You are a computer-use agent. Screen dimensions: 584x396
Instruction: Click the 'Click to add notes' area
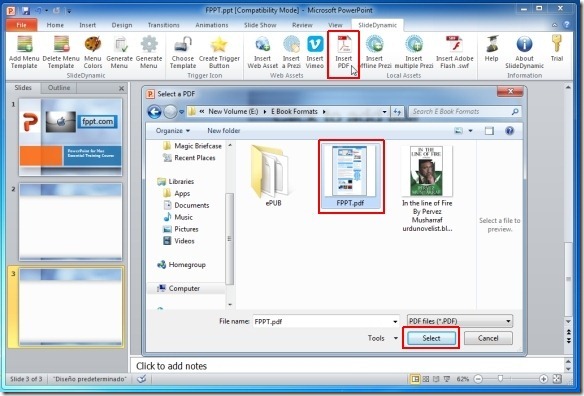point(347,366)
